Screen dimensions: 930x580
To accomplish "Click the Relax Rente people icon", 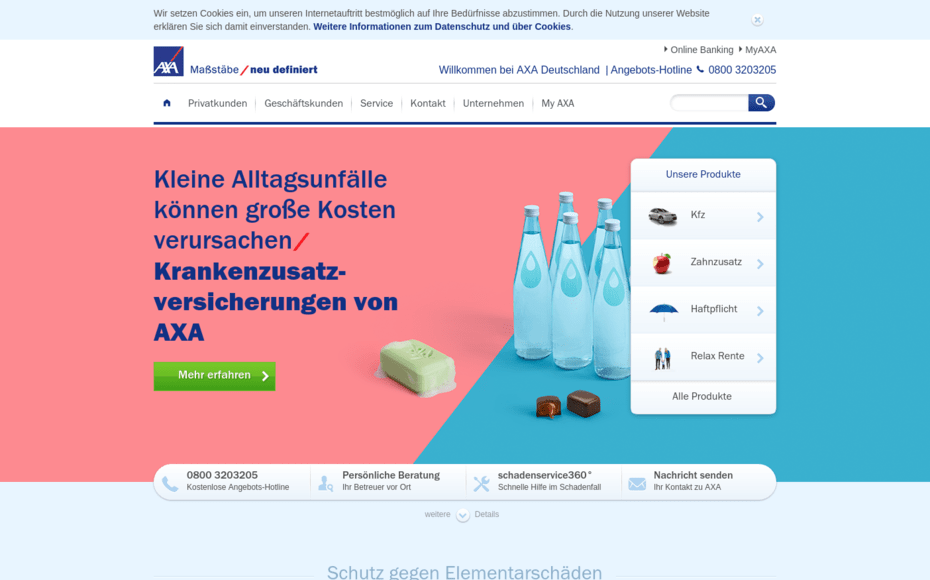I will tap(662, 357).
